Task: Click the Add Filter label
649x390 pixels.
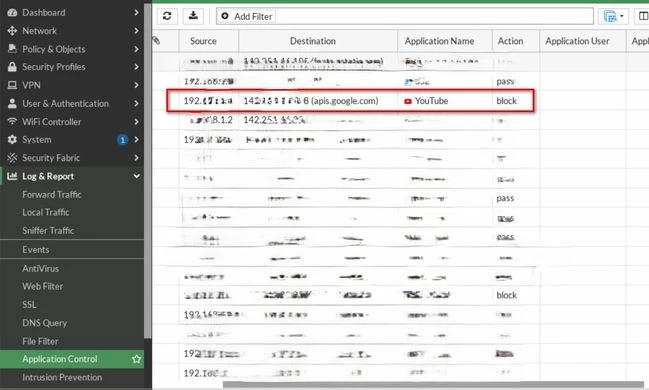Action: (x=253, y=17)
